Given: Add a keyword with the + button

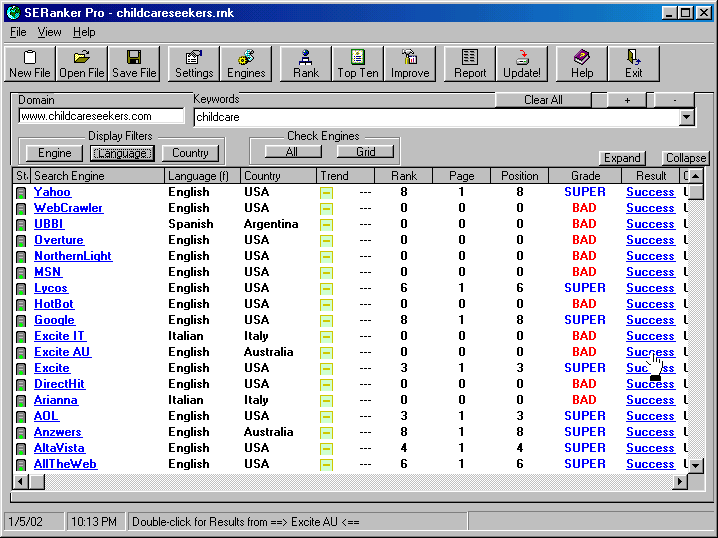Looking at the screenshot, I should click(x=627, y=100).
